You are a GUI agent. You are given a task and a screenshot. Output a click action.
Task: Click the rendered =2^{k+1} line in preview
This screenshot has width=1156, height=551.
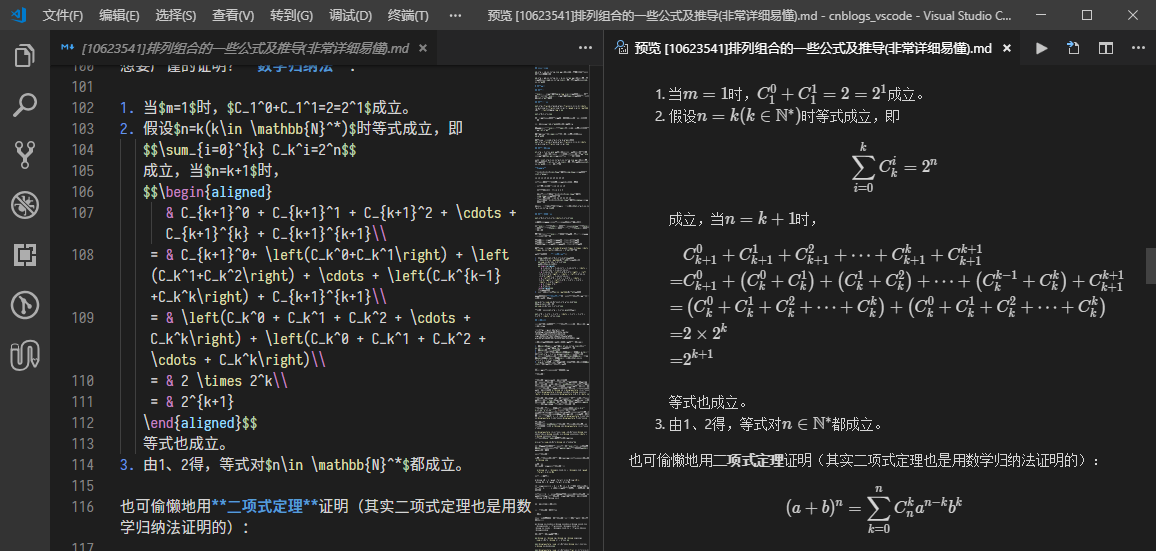(691, 358)
